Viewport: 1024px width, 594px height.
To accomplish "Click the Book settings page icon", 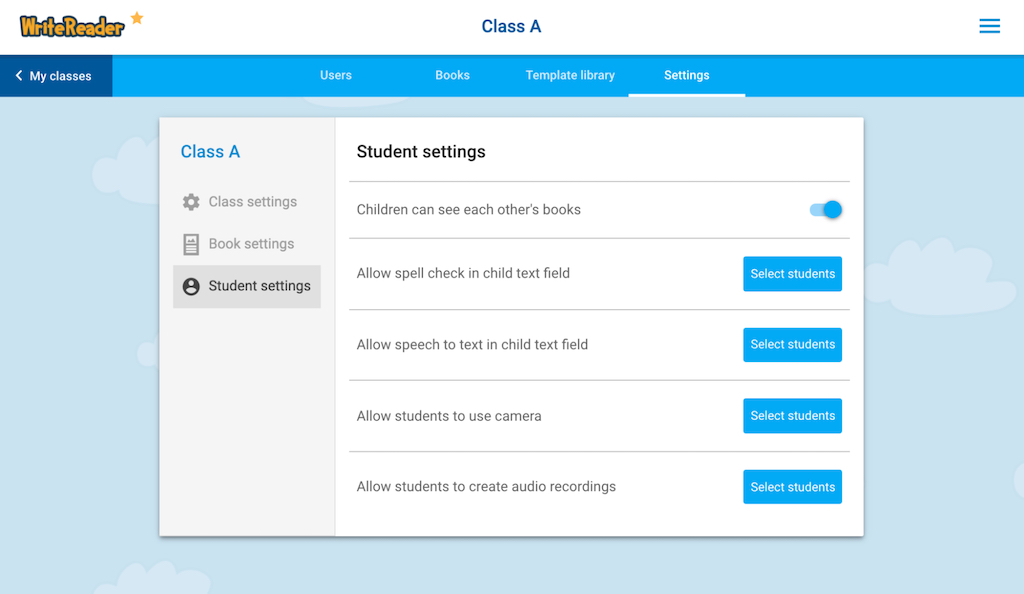I will 191,244.
